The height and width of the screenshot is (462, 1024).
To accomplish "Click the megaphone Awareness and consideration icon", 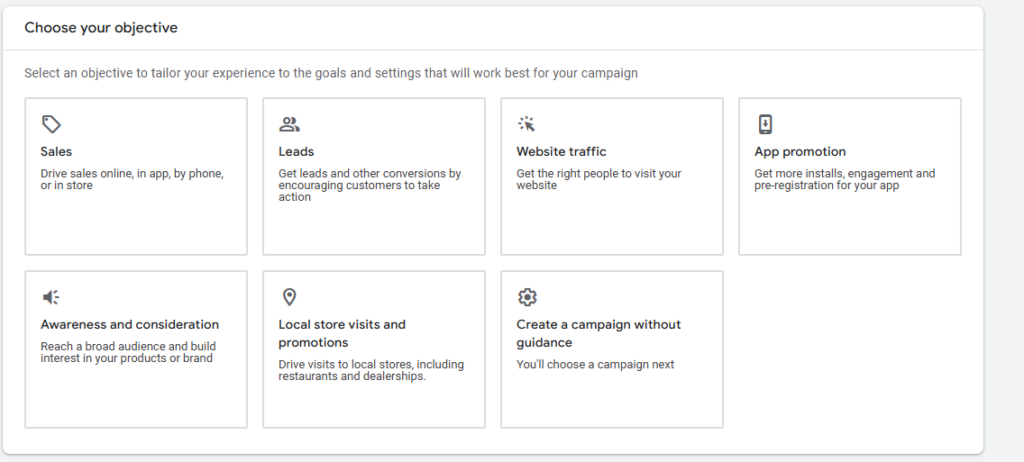I will click(51, 297).
